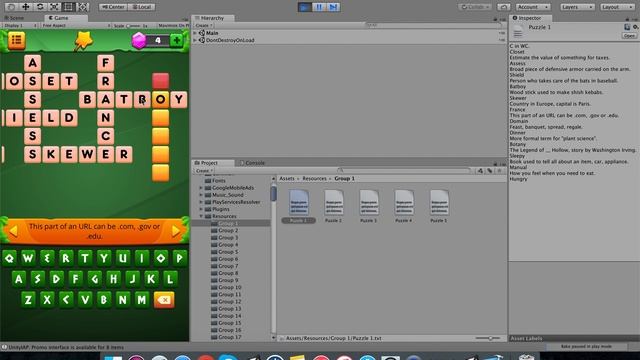Switch to the Console tab
The image size is (640, 360).
click(254, 163)
